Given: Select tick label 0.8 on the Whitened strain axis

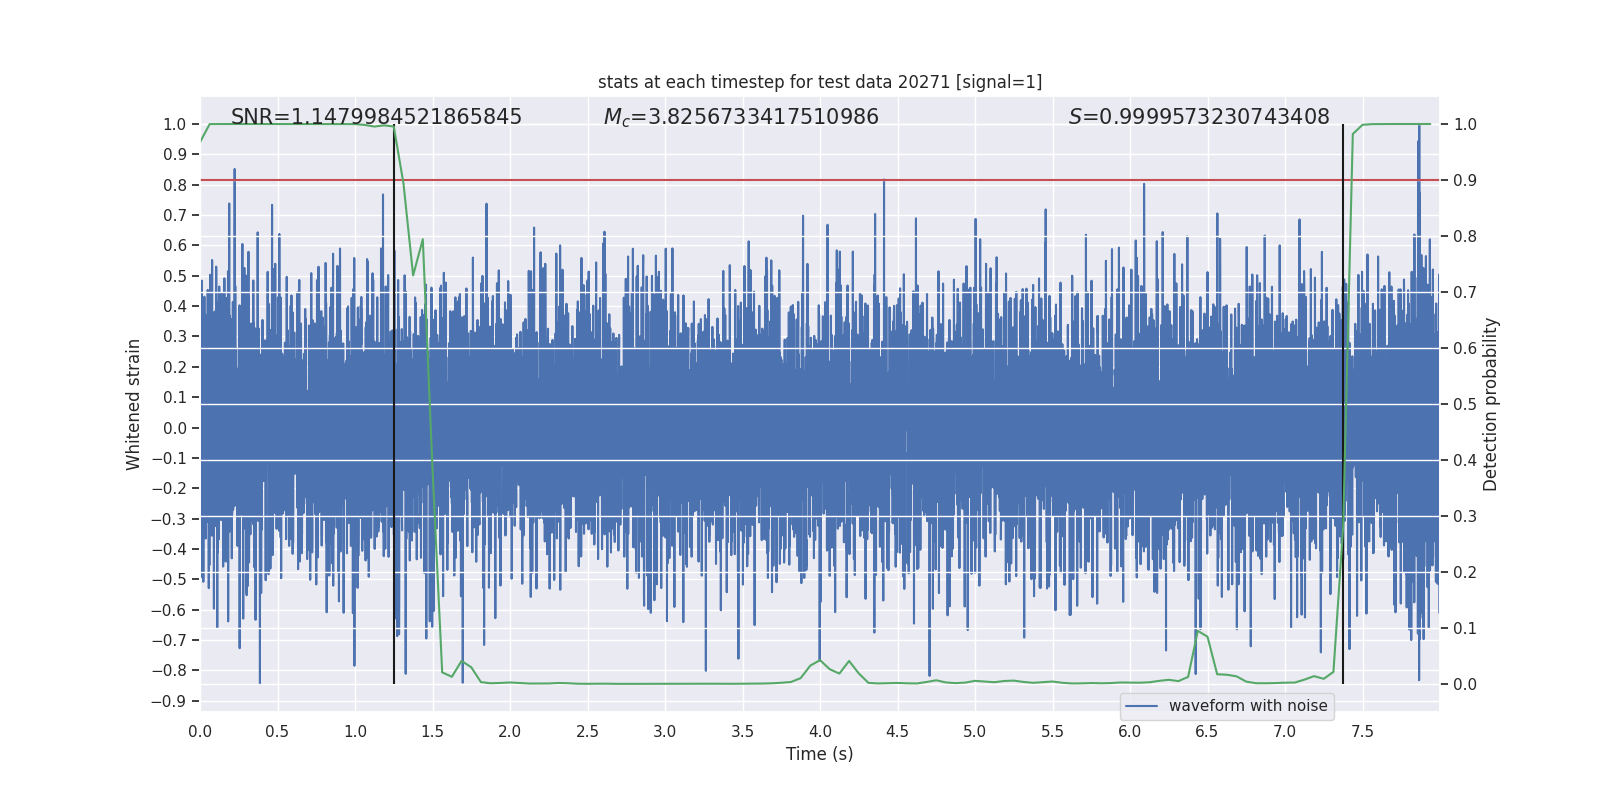Looking at the screenshot, I should [x=175, y=185].
